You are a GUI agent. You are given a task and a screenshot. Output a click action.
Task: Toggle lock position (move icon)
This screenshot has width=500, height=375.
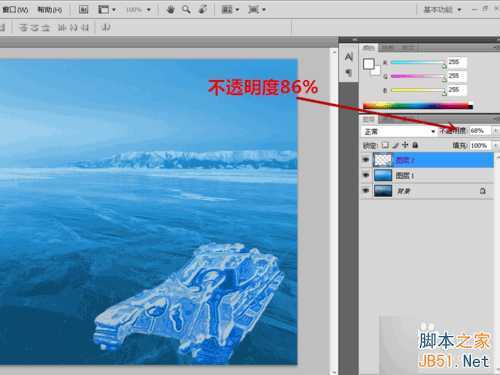click(405, 145)
